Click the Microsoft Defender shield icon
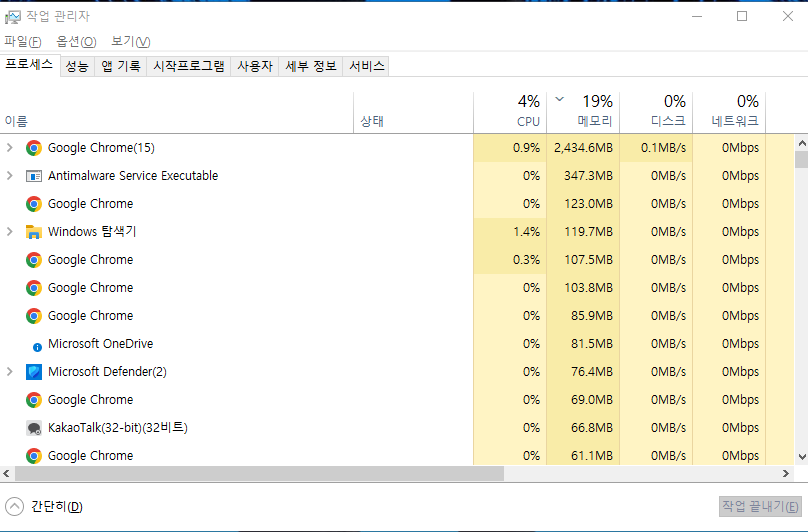 tap(34, 372)
